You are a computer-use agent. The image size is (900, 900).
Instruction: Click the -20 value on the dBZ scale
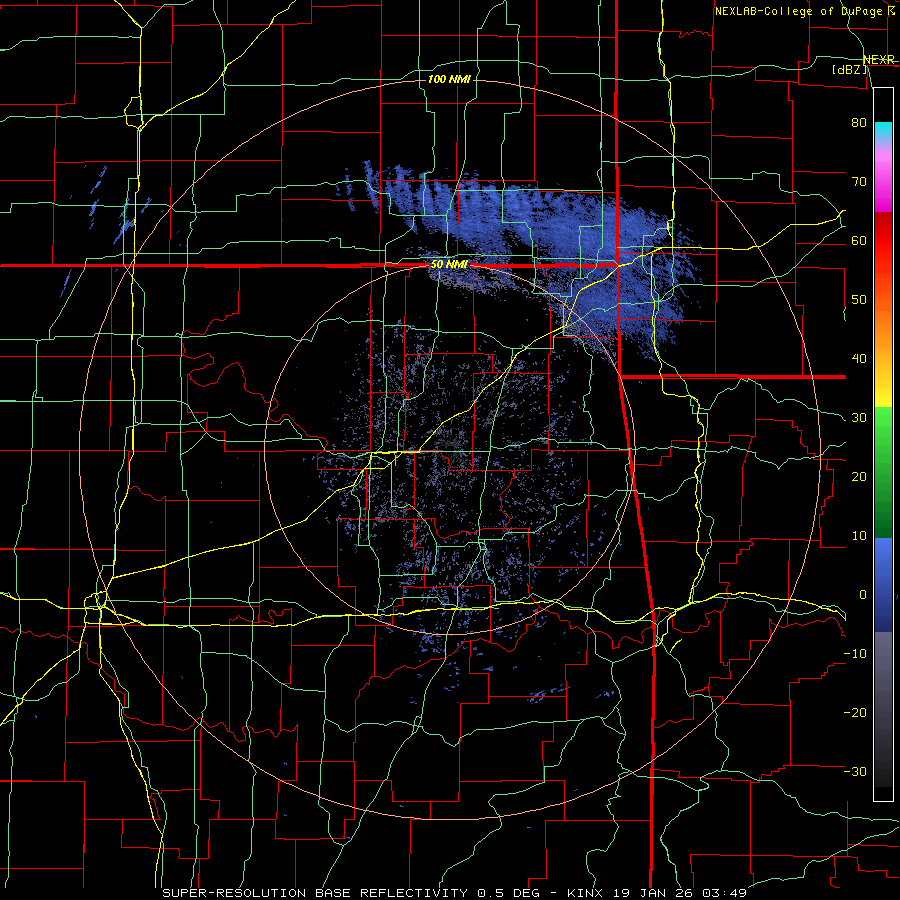click(x=855, y=712)
